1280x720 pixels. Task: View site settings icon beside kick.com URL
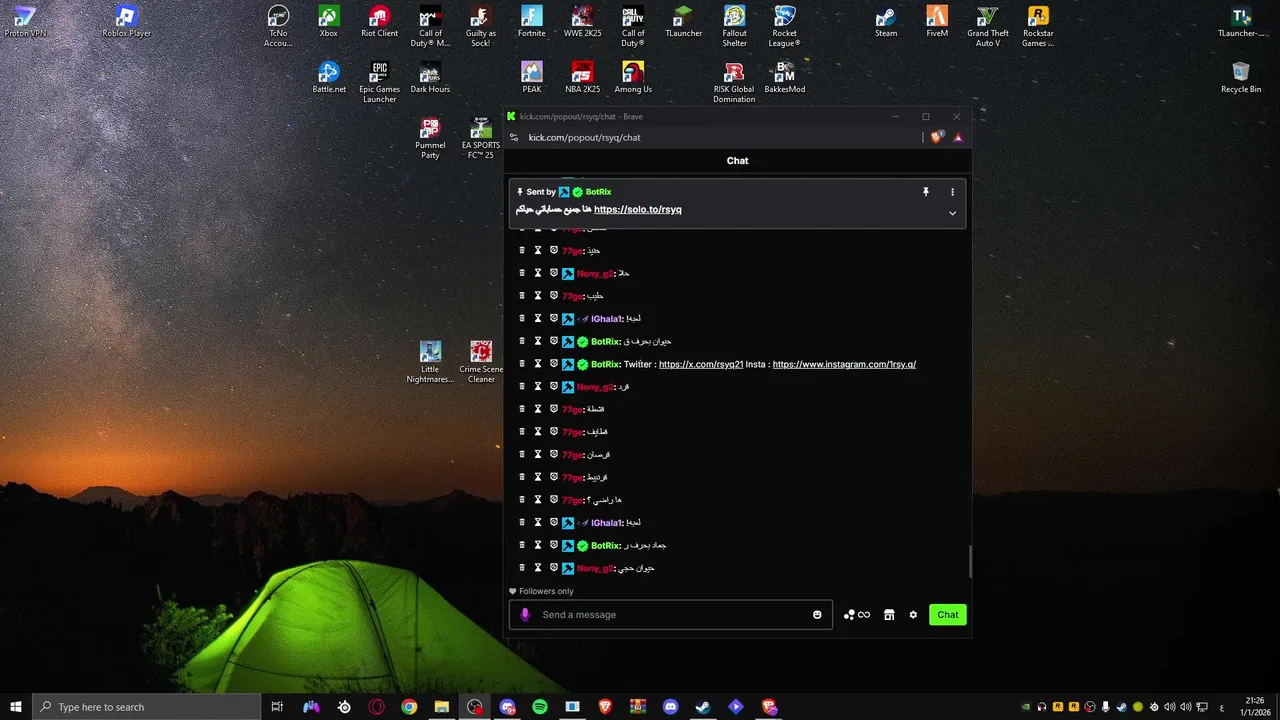coord(514,137)
